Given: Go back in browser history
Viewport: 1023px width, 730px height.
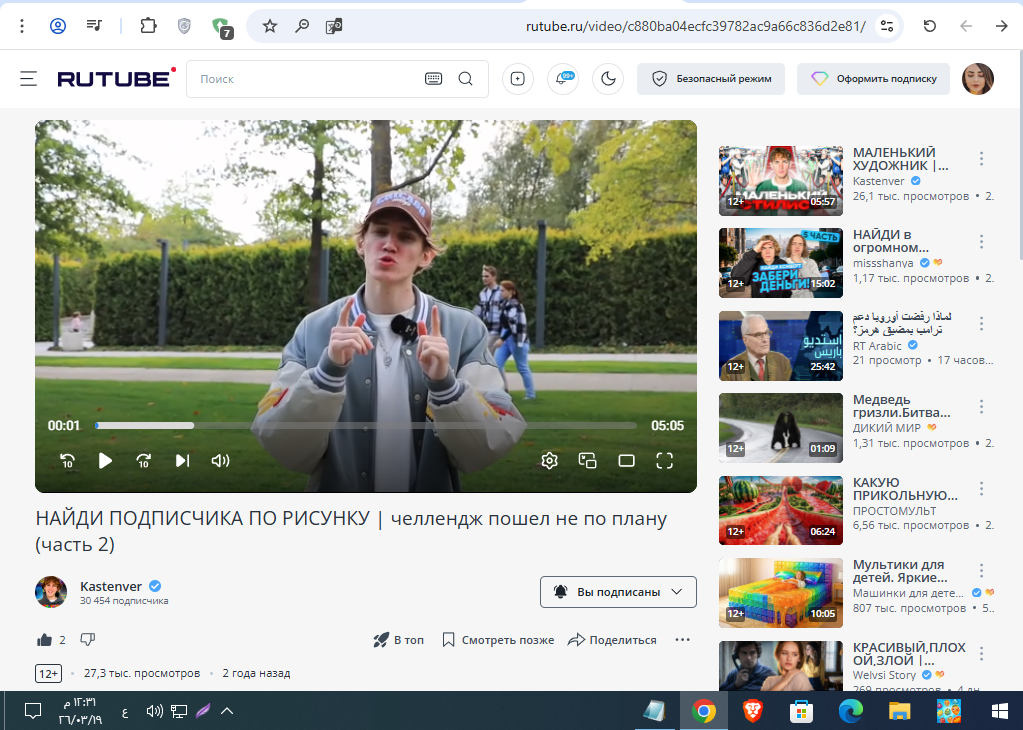Looking at the screenshot, I should click(x=966, y=26).
